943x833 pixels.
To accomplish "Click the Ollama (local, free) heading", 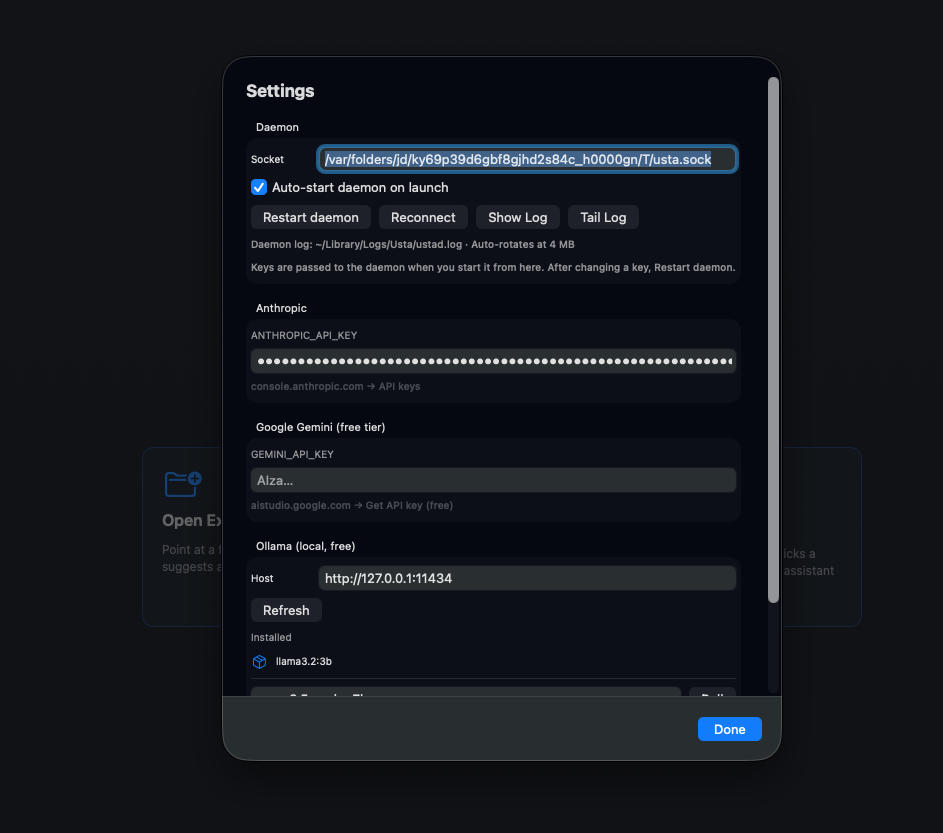I will (x=306, y=546).
